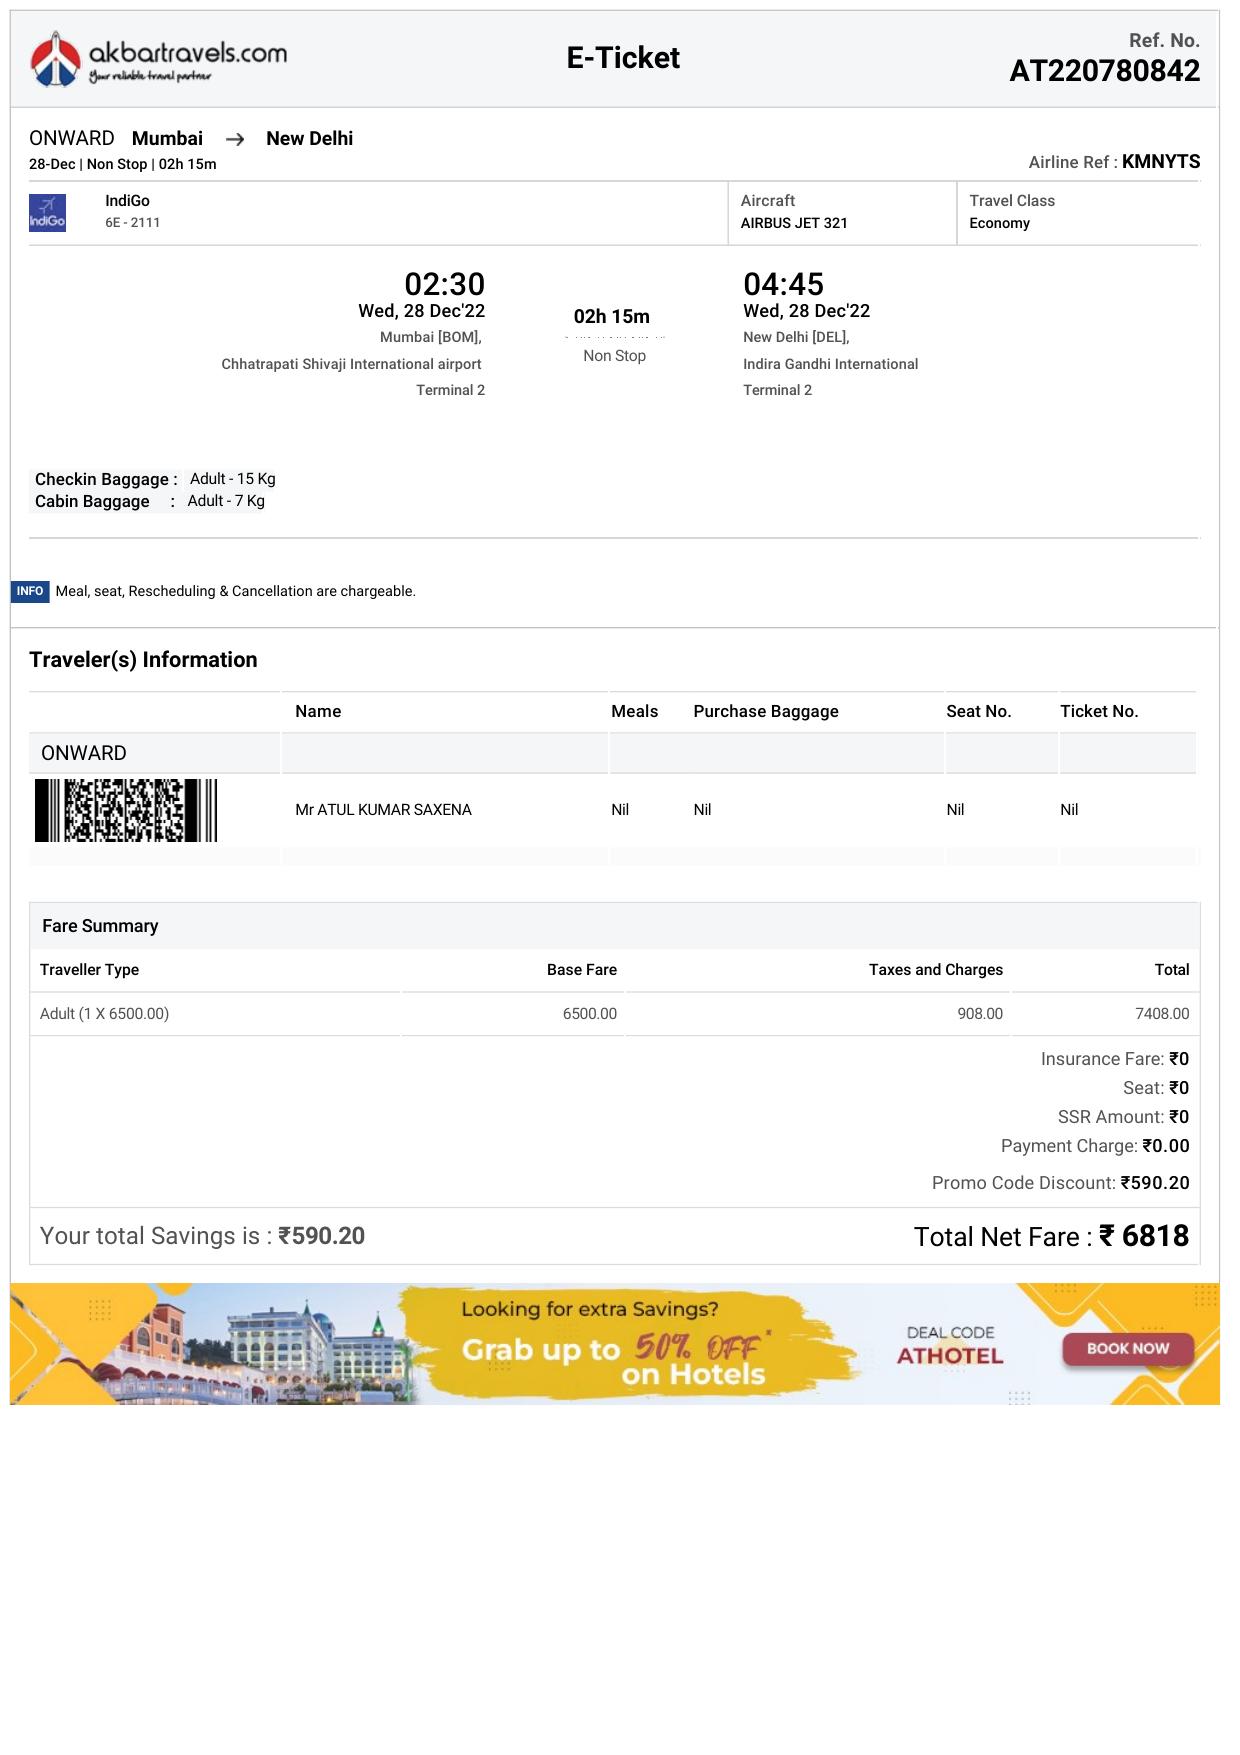Click the Total Net Fare amount
Viewport: 1240px width, 1755px height.
click(1144, 1236)
